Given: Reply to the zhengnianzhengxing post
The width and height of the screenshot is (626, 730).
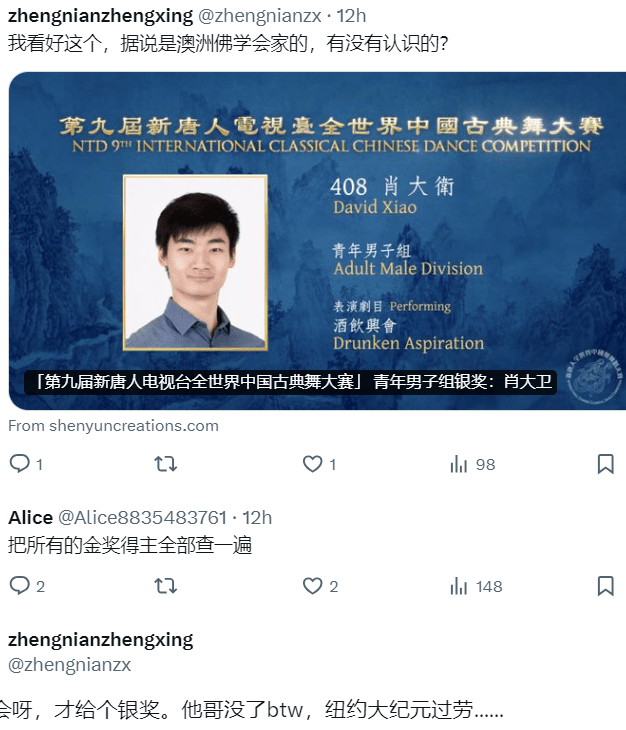Looking at the screenshot, I should pos(26,464).
